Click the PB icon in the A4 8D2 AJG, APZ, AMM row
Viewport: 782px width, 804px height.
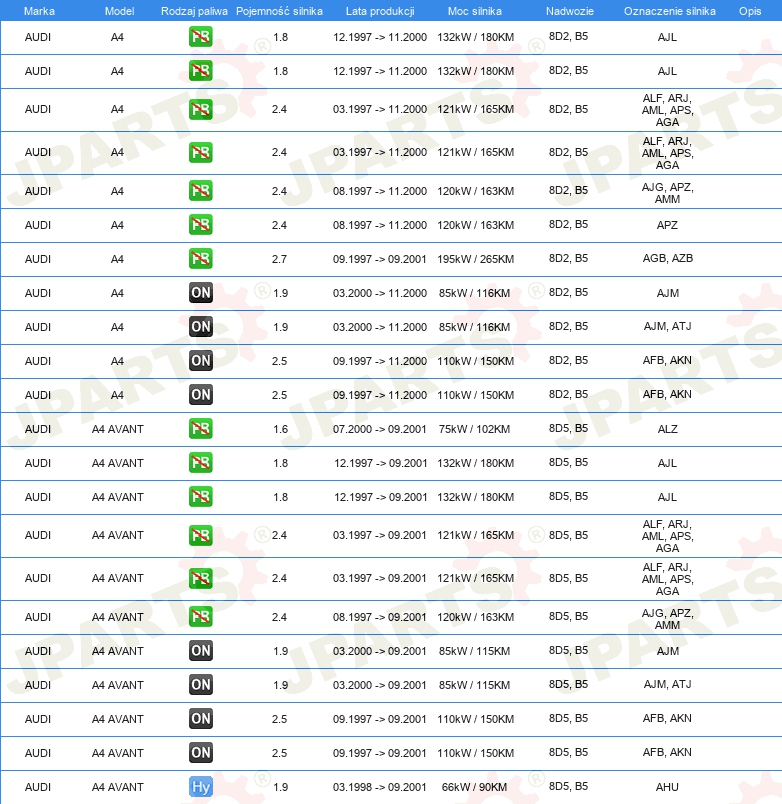[201, 191]
